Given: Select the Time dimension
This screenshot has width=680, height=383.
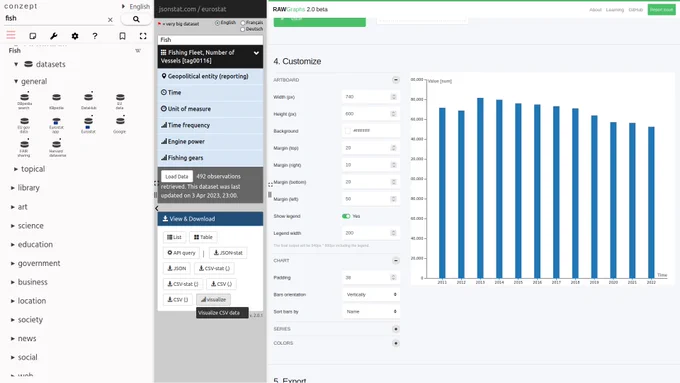Looking at the screenshot, I should (210, 92).
